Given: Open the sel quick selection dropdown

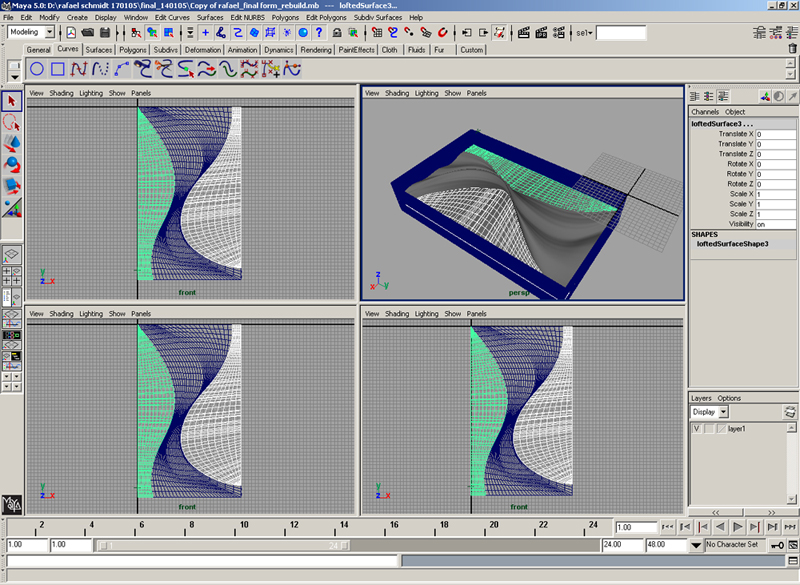Looking at the screenshot, I should tap(584, 33).
